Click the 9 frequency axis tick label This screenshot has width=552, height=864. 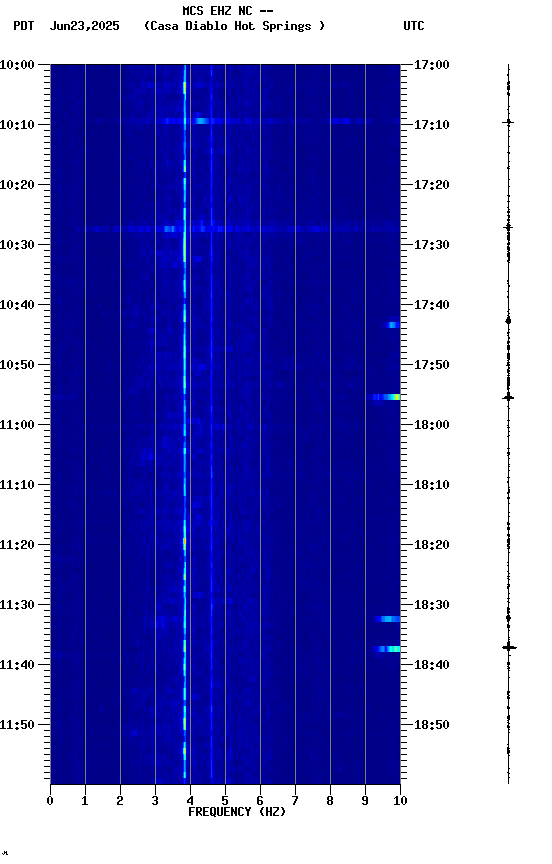365,801
